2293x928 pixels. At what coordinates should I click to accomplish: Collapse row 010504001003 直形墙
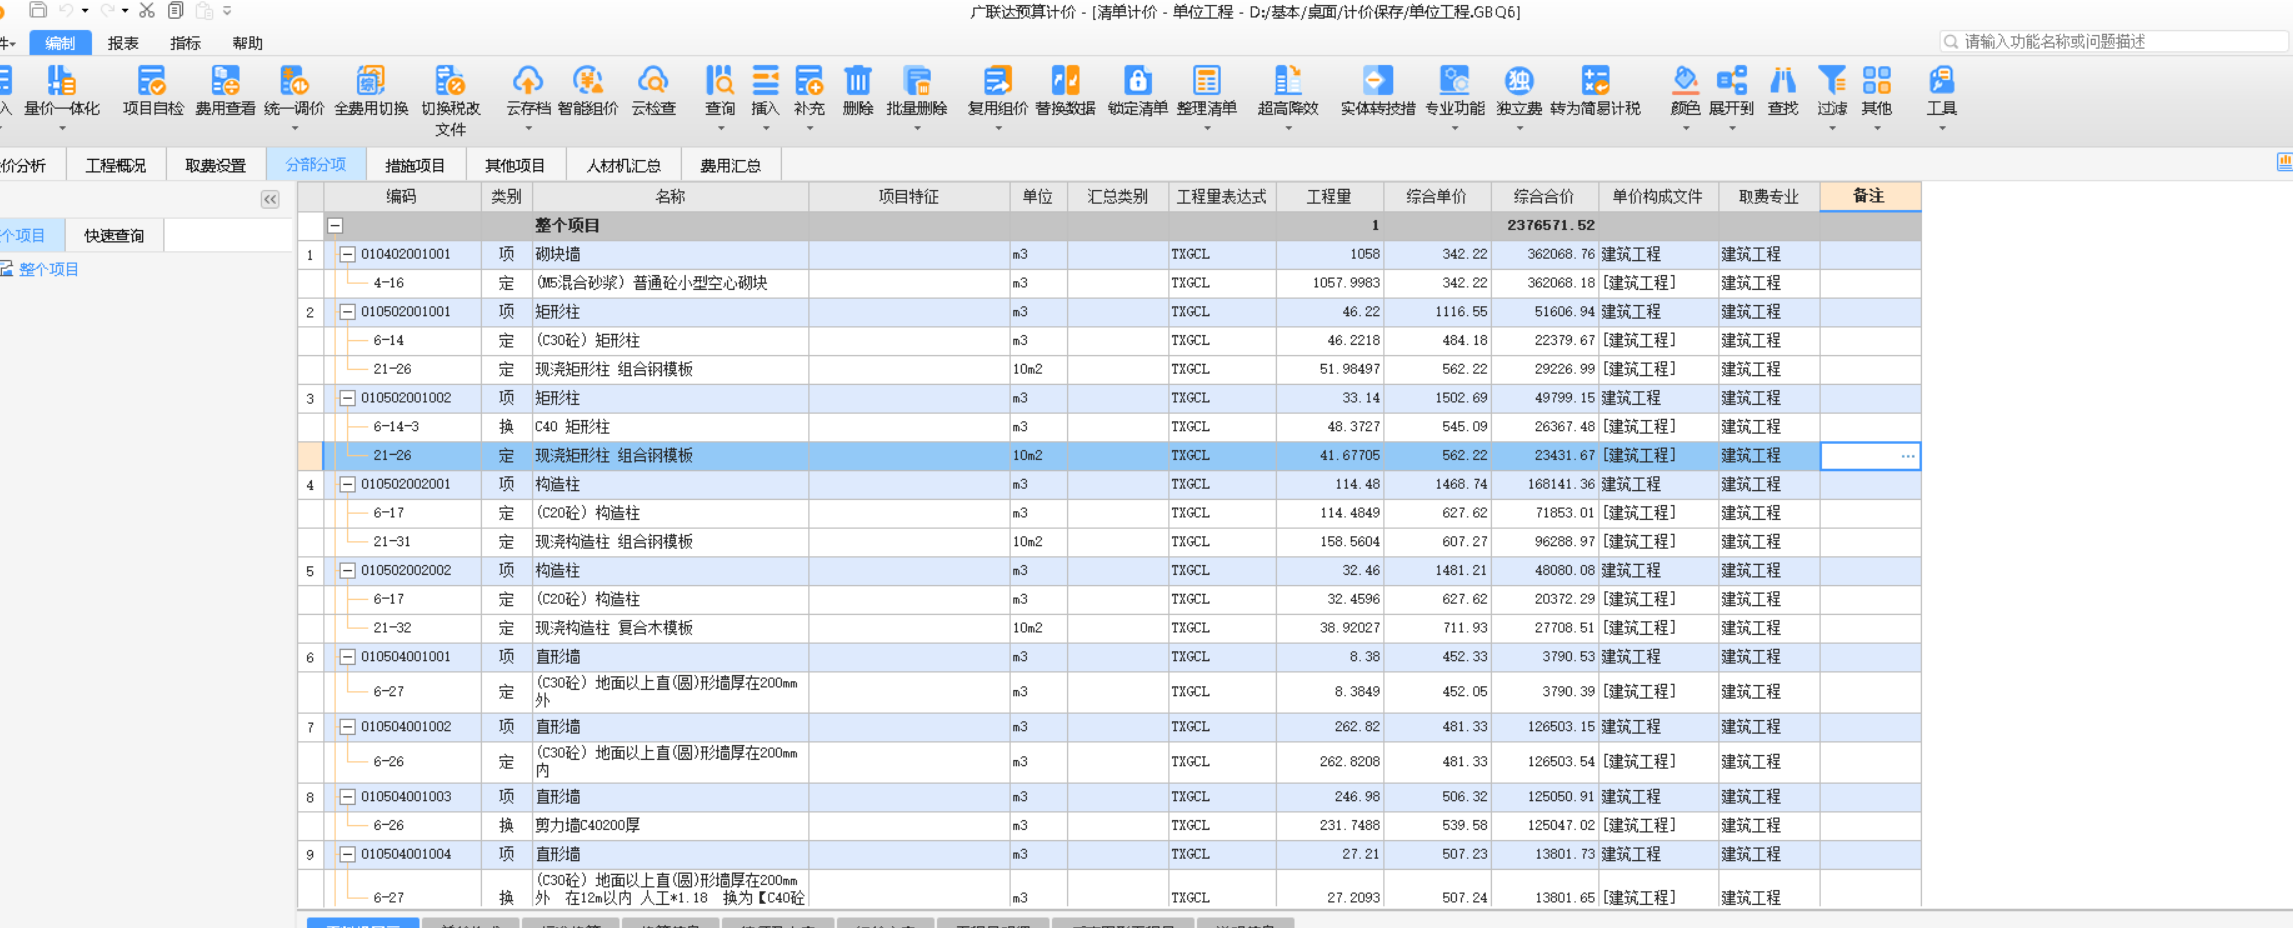pos(347,797)
